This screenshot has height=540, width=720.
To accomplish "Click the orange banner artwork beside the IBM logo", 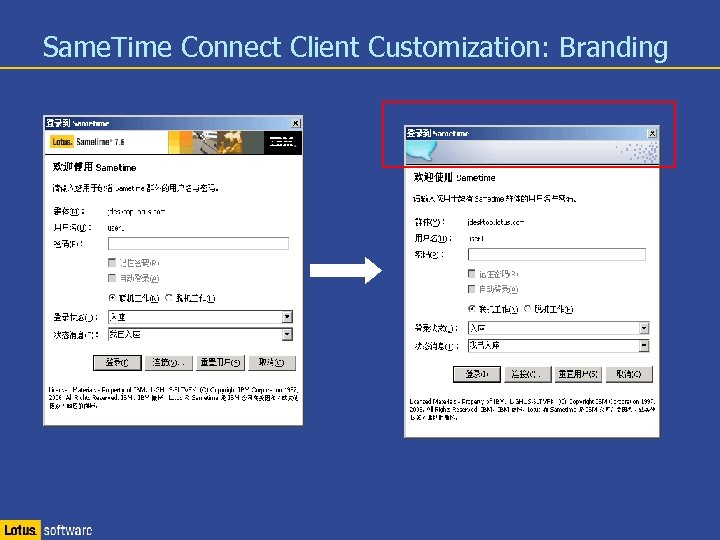I will click(216, 142).
